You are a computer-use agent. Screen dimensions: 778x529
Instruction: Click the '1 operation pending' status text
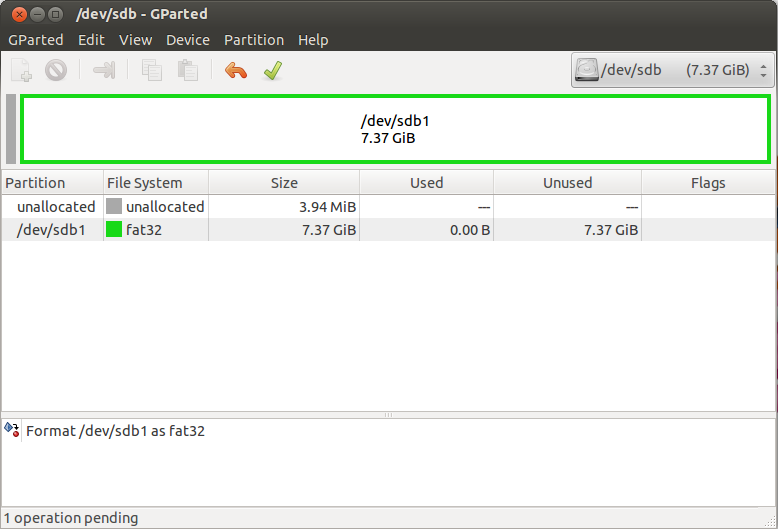pyautogui.click(x=71, y=518)
